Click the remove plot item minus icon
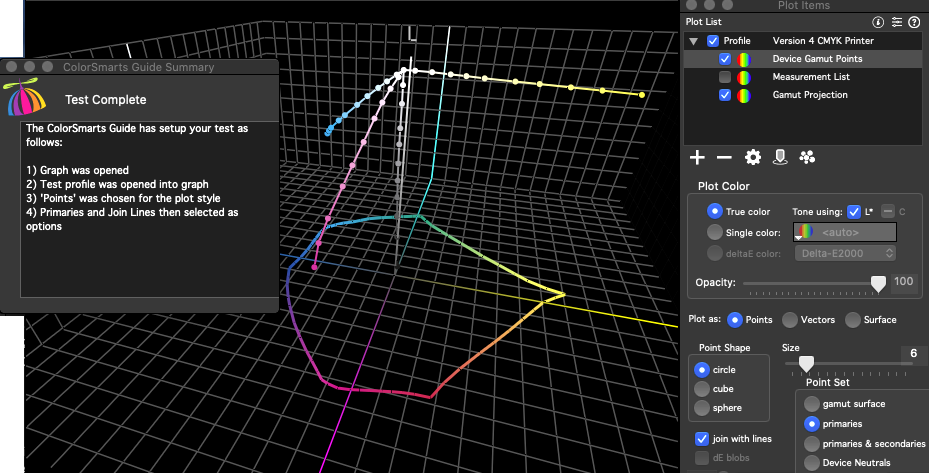 pyautogui.click(x=724, y=158)
